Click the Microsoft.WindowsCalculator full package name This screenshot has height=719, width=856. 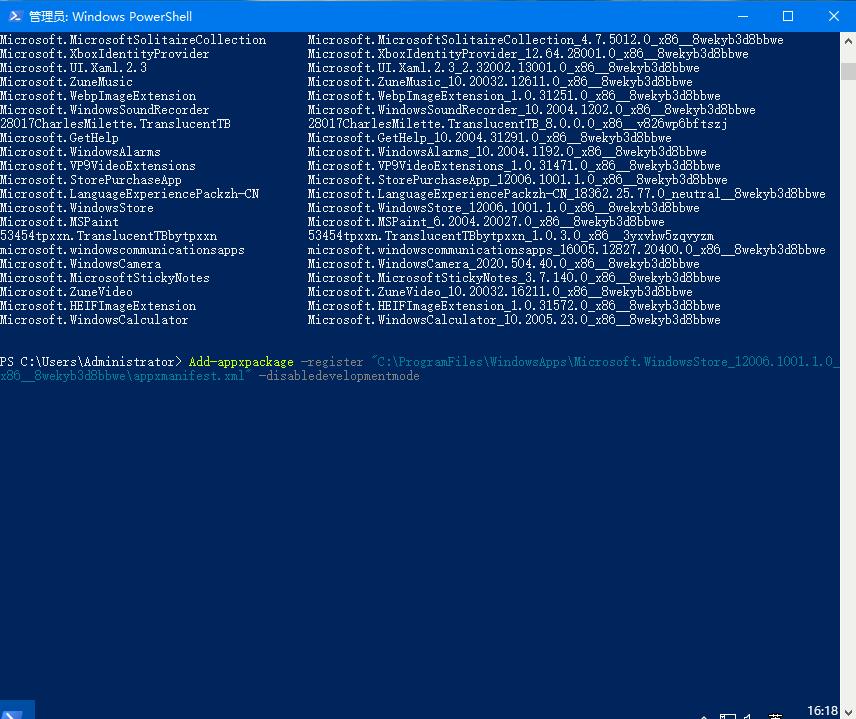pyautogui.click(x=514, y=319)
